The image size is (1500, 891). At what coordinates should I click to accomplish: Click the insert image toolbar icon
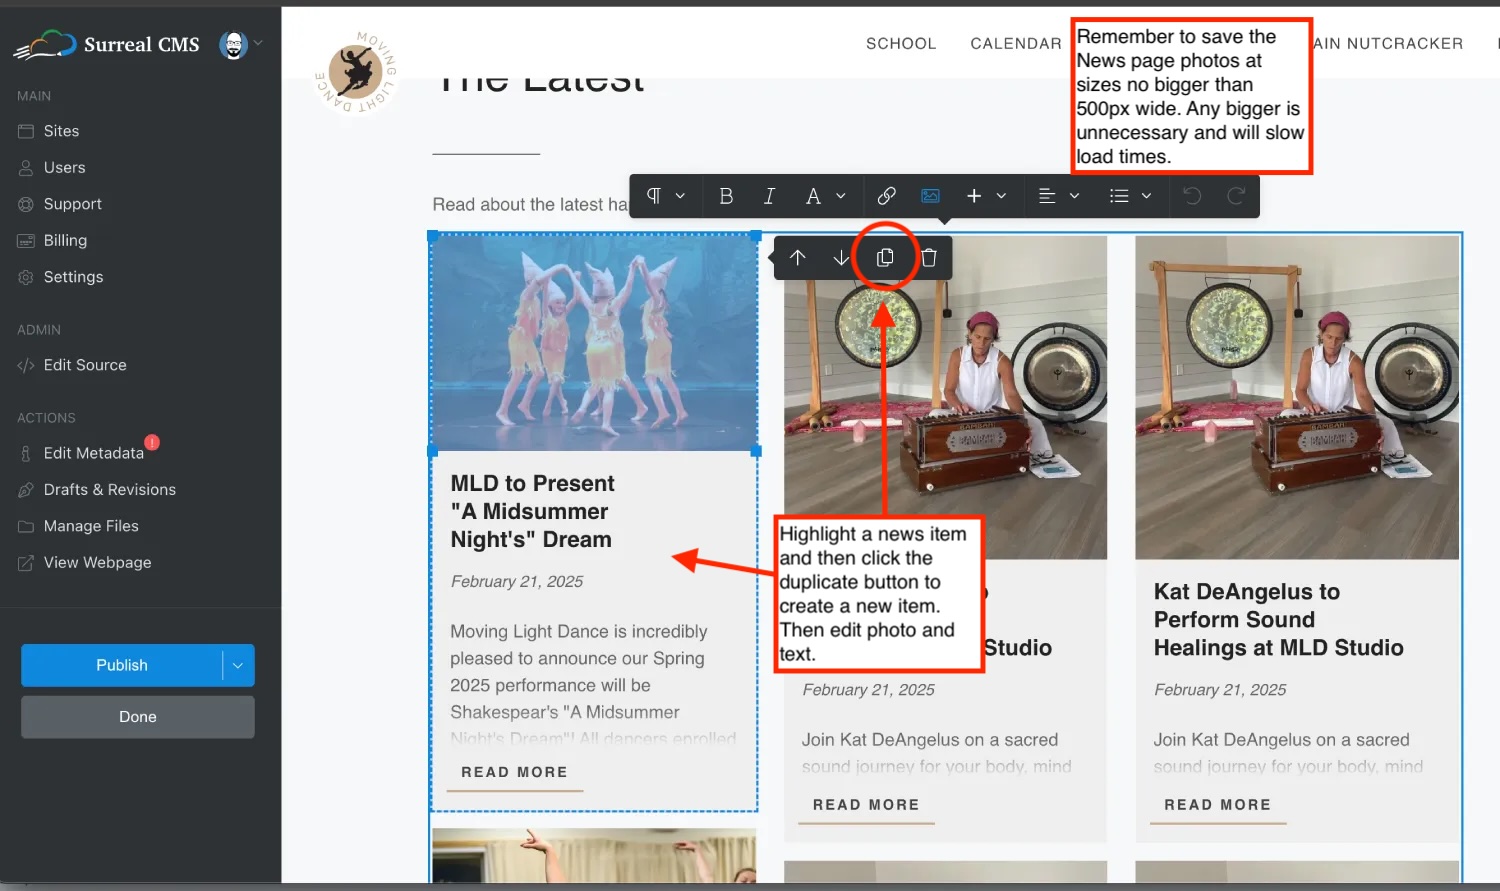point(930,196)
